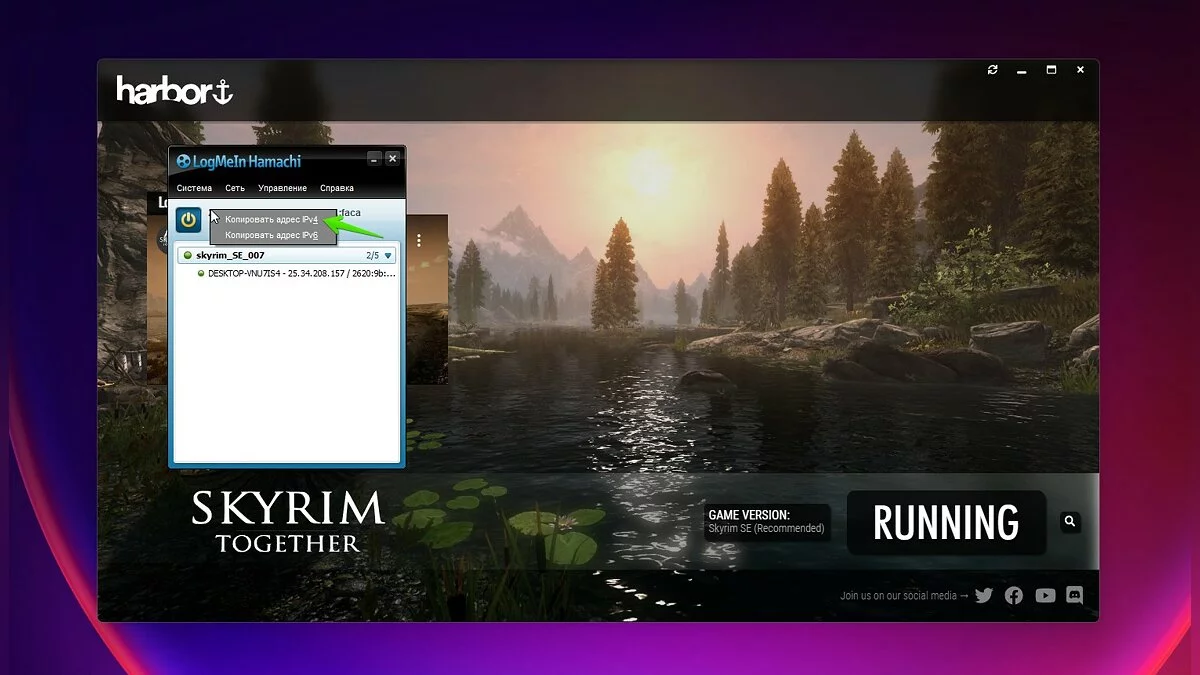
Task: Click the Harbor anchor logo
Action: point(174,91)
